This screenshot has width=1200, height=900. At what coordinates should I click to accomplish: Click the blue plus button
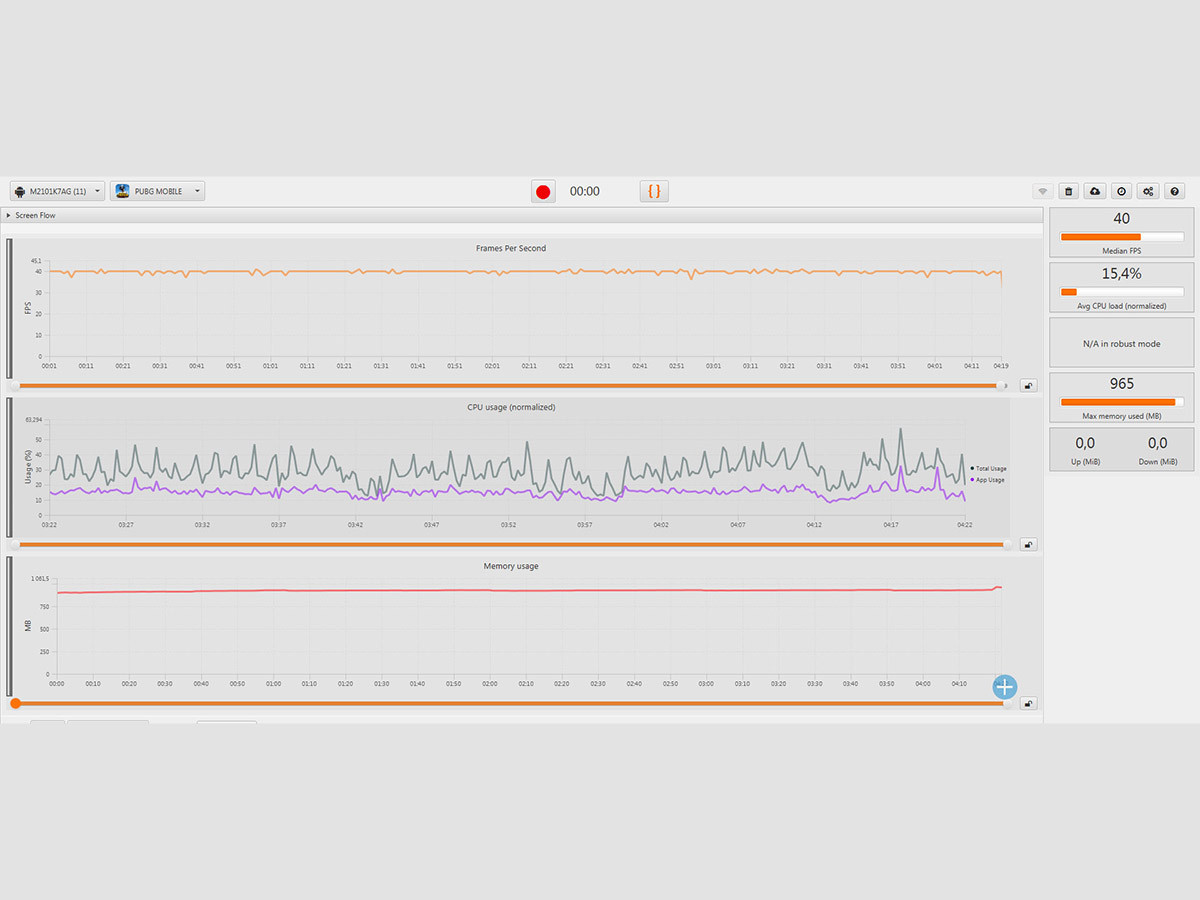pos(1004,686)
